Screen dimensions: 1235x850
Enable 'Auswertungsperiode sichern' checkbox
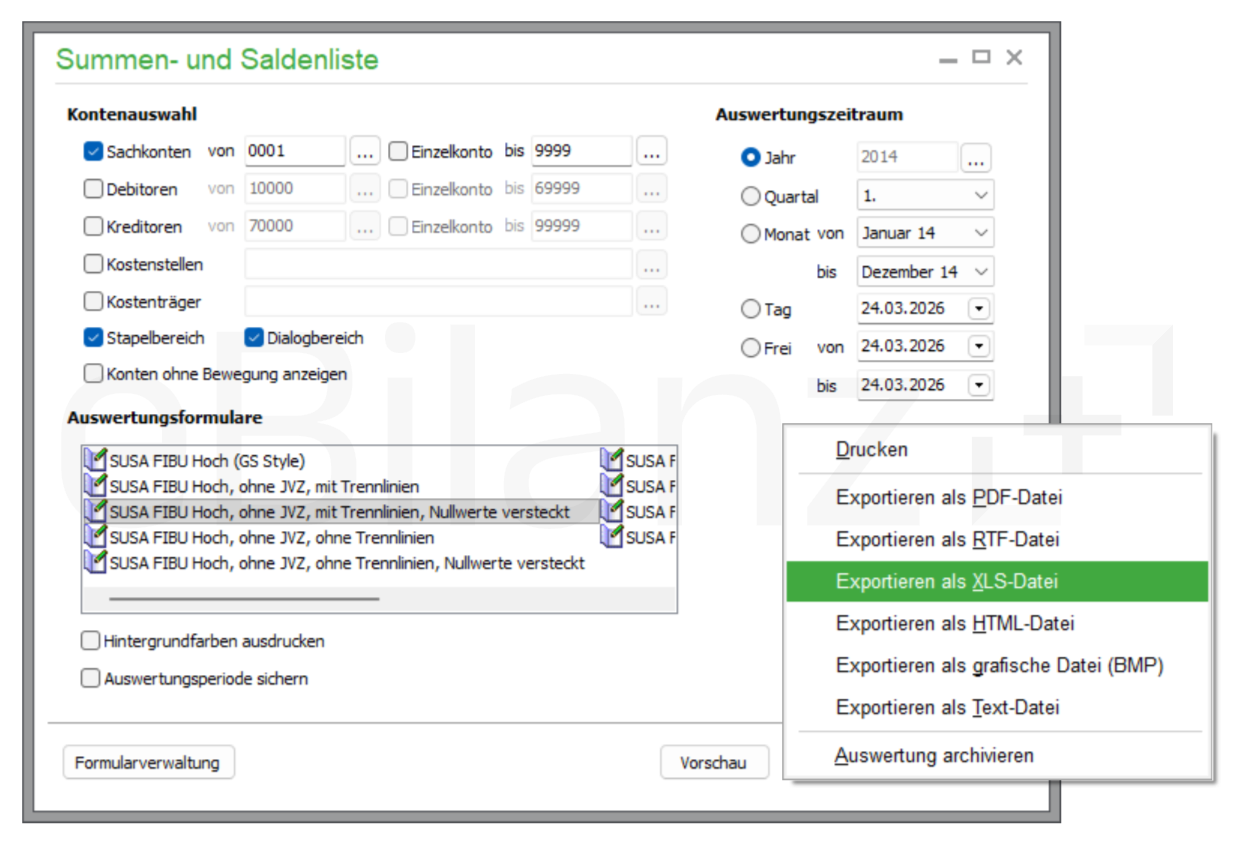(x=91, y=678)
